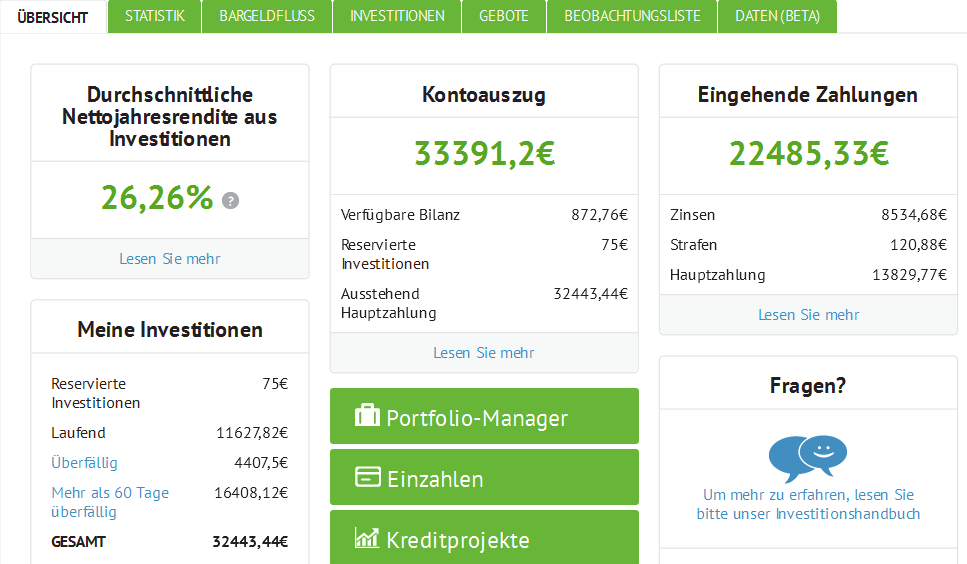Open the Überfällig investments link
Screen dimensions: 967x564
pos(84,463)
